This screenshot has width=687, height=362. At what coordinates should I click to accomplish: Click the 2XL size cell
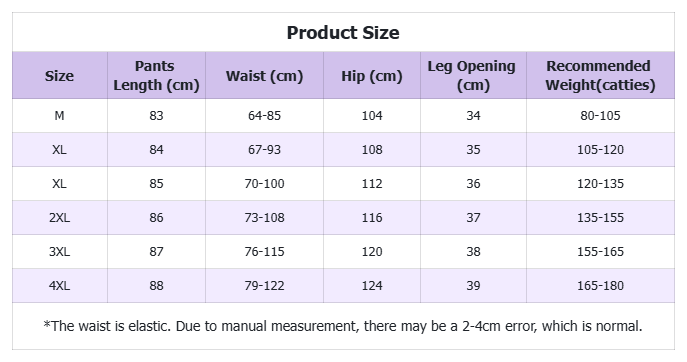tap(60, 218)
